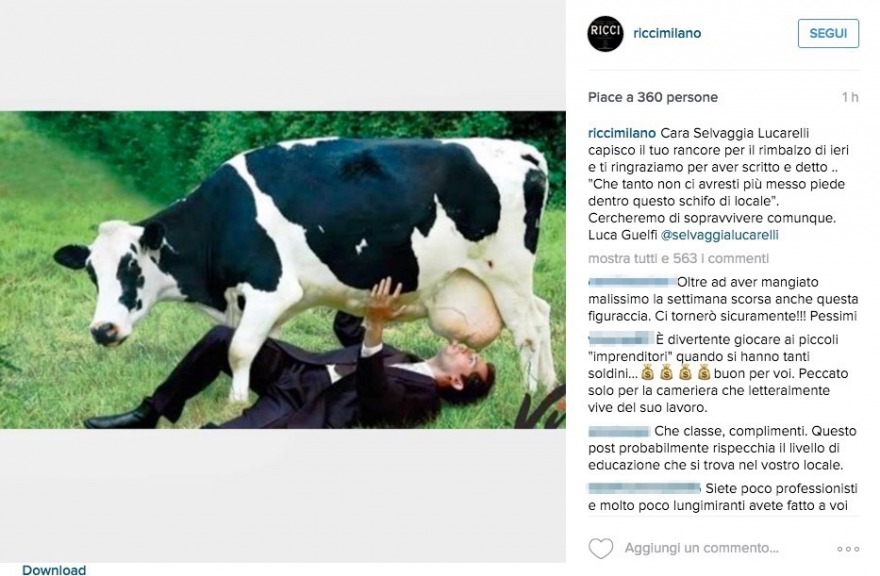This screenshot has width=880, height=576.
Task: Open the riccimilano username in the post header
Action: [x=667, y=33]
